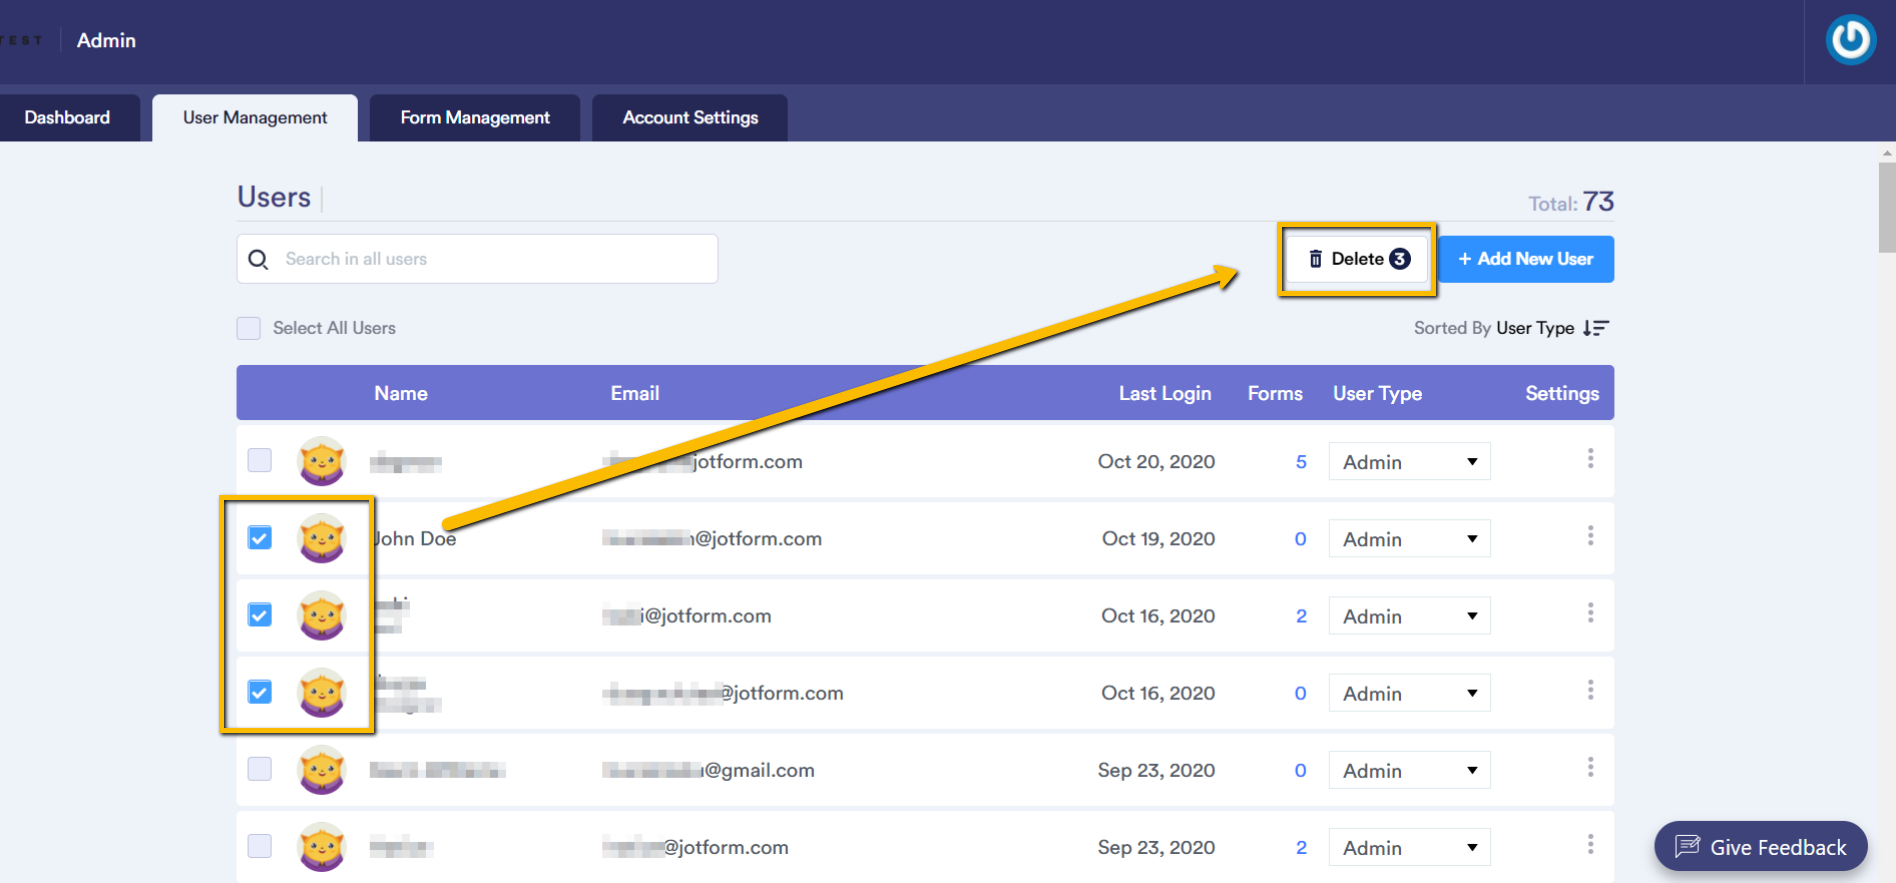This screenshot has width=1896, height=883.
Task: Open three-dot settings menu for John Doe
Action: point(1590,536)
